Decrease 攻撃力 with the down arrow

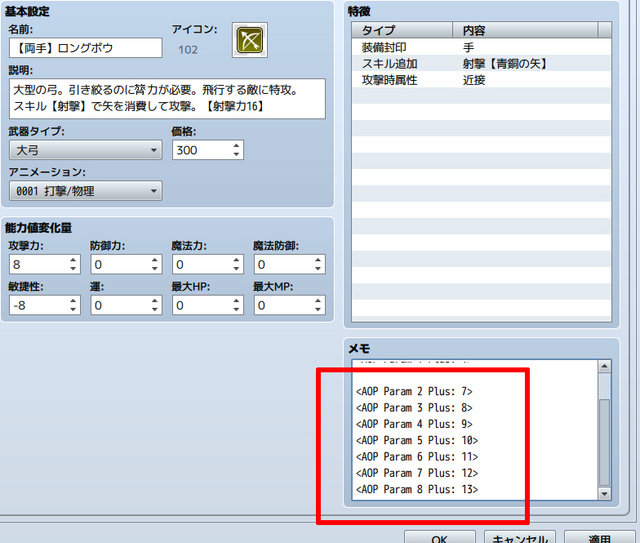[73, 269]
